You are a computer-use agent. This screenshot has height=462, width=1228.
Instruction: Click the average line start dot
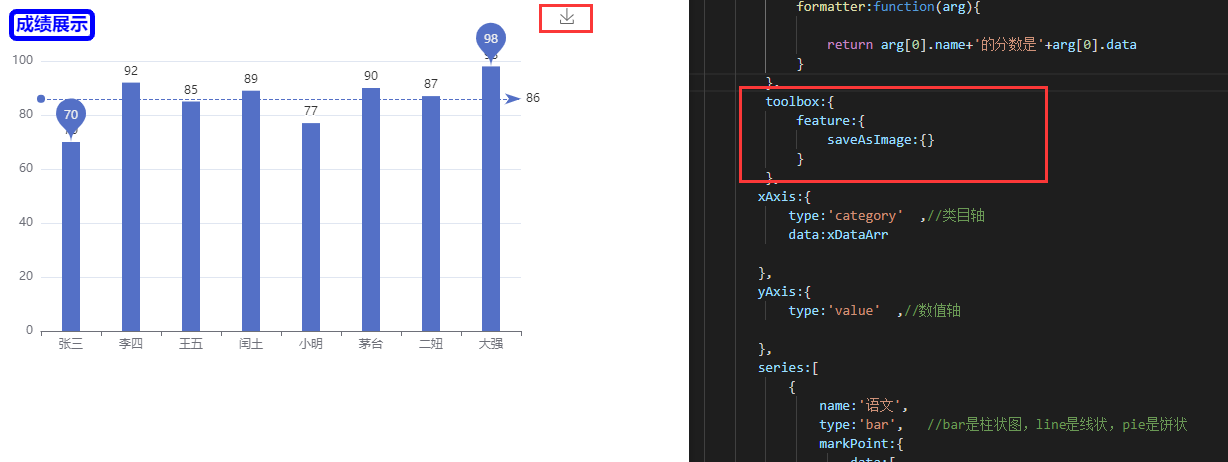[x=40, y=99]
